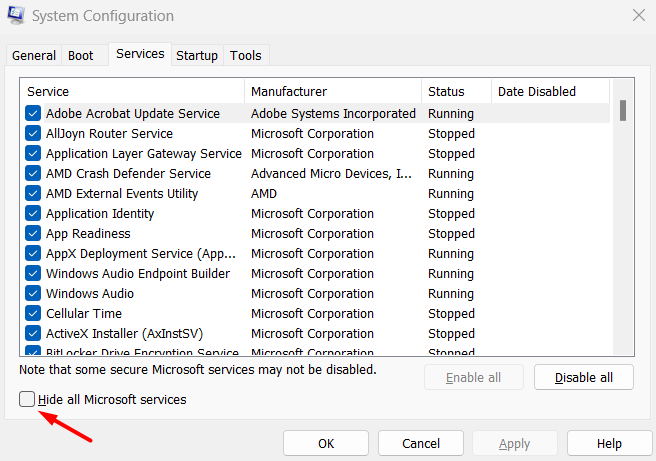Enable Hide all Microsoft services checkbox
The width and height of the screenshot is (656, 461).
[x=26, y=400]
